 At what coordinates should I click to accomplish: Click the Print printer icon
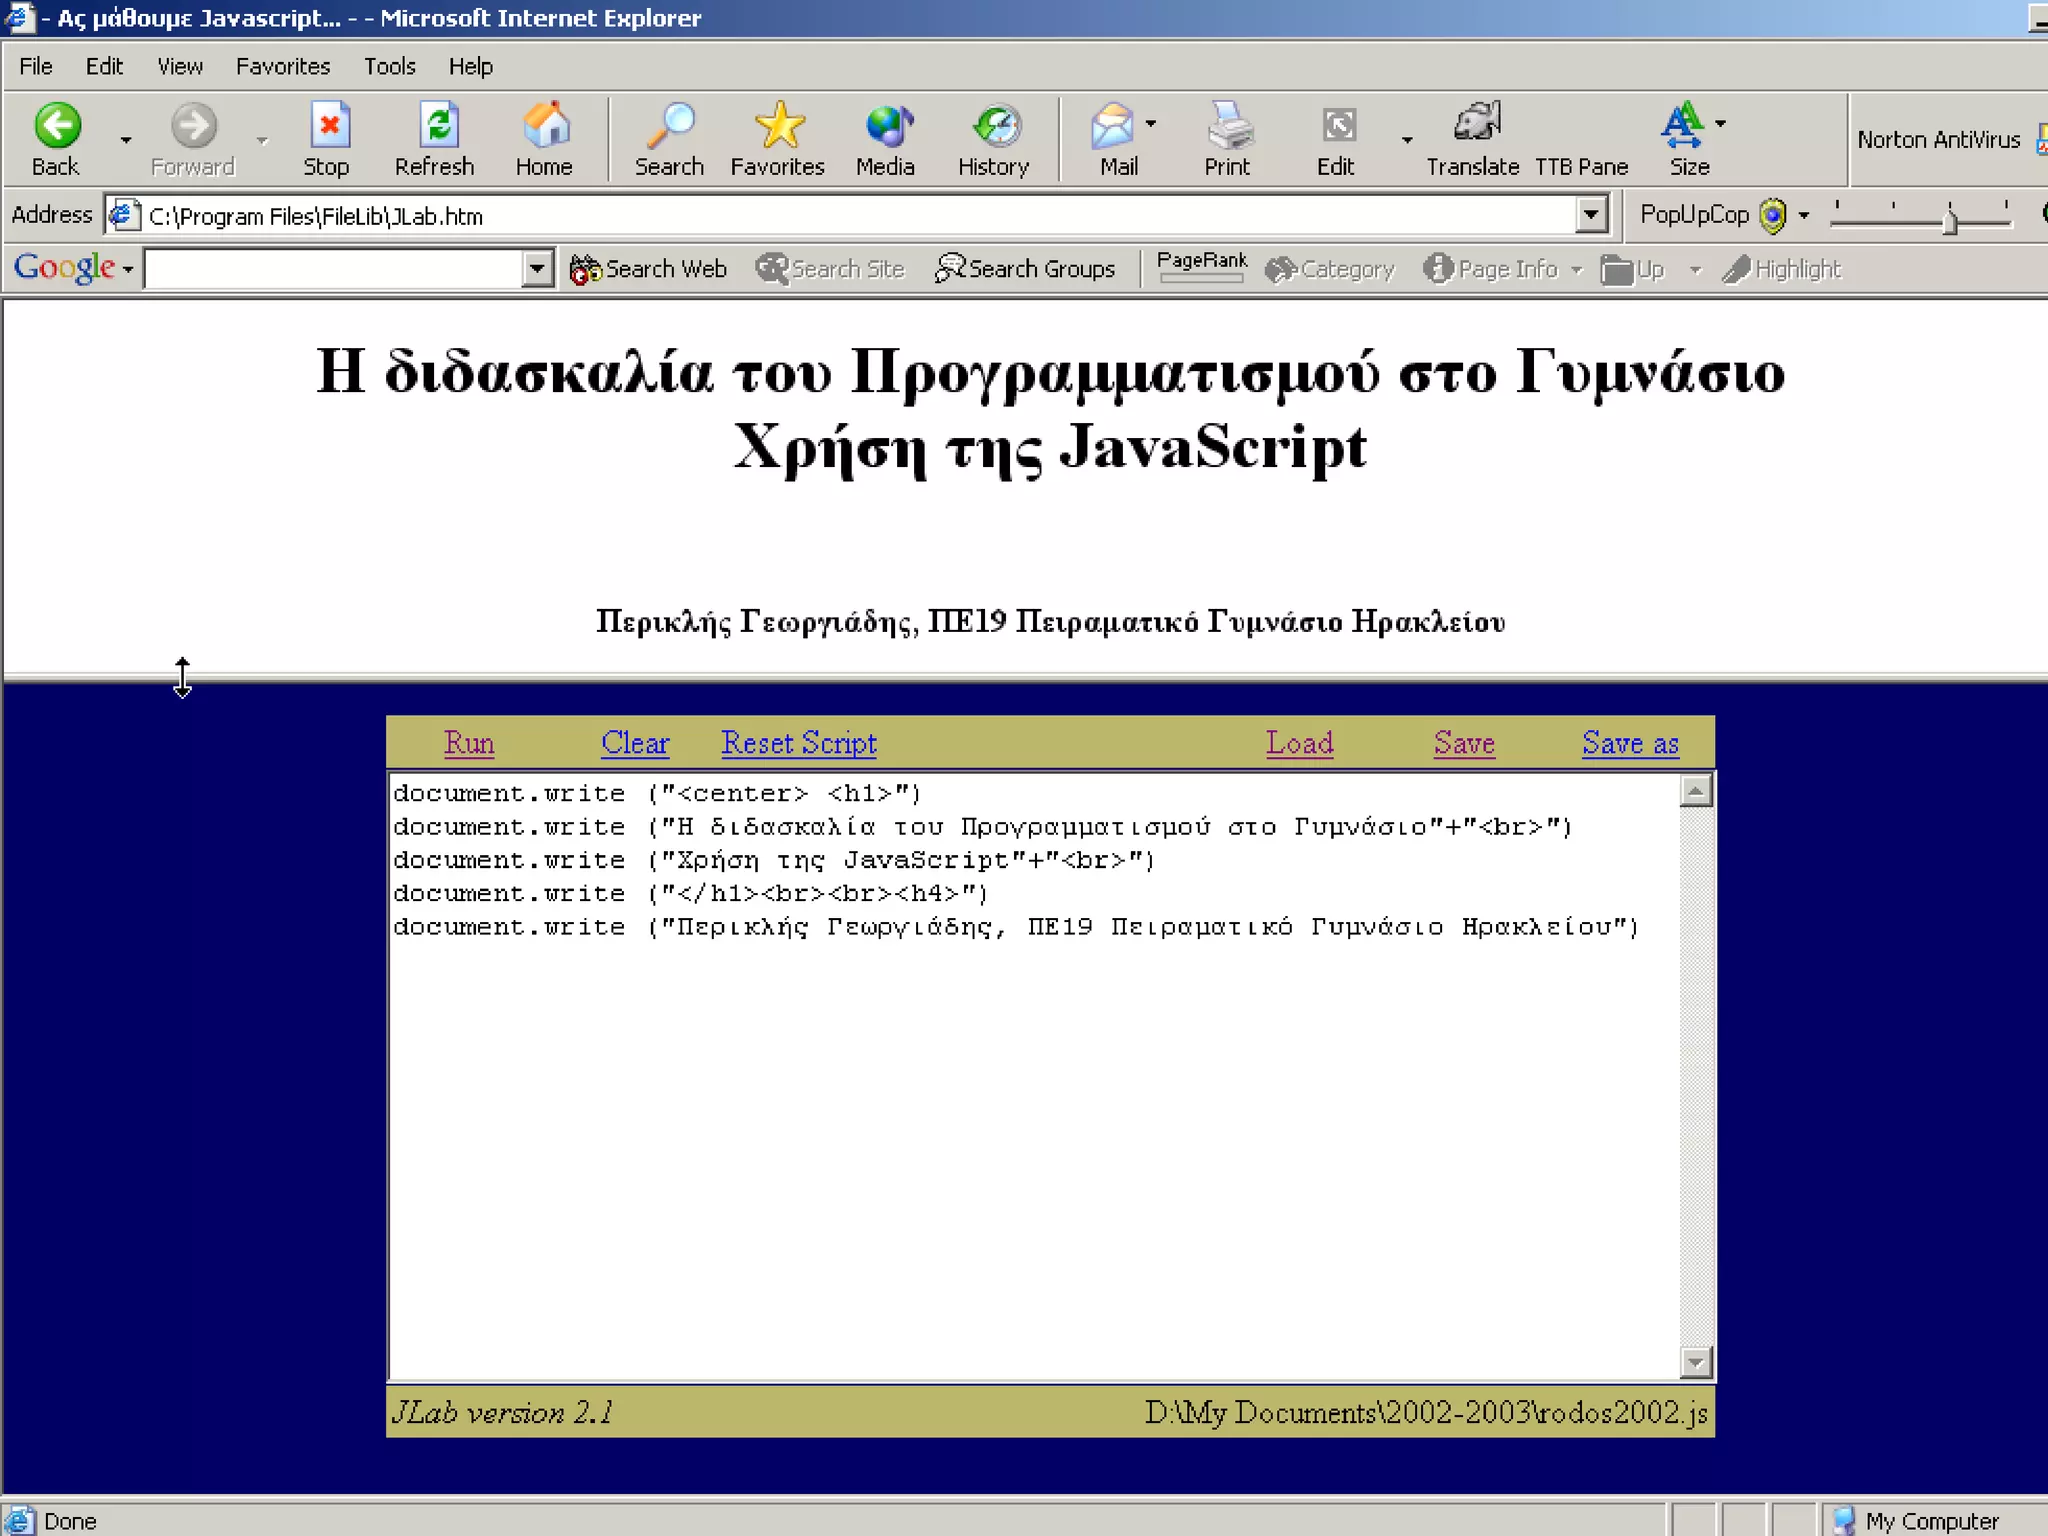pyautogui.click(x=1228, y=126)
